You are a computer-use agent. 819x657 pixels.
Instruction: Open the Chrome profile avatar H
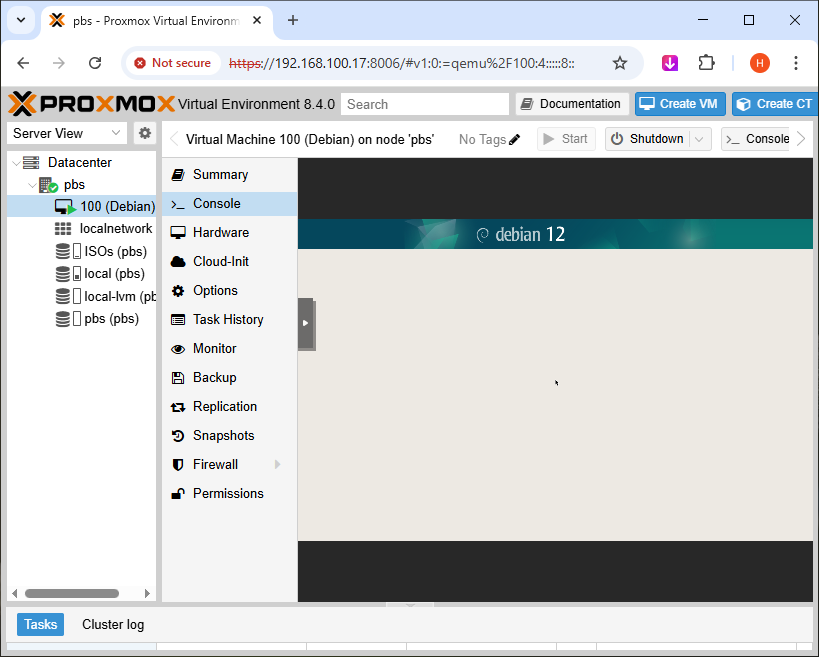[759, 63]
